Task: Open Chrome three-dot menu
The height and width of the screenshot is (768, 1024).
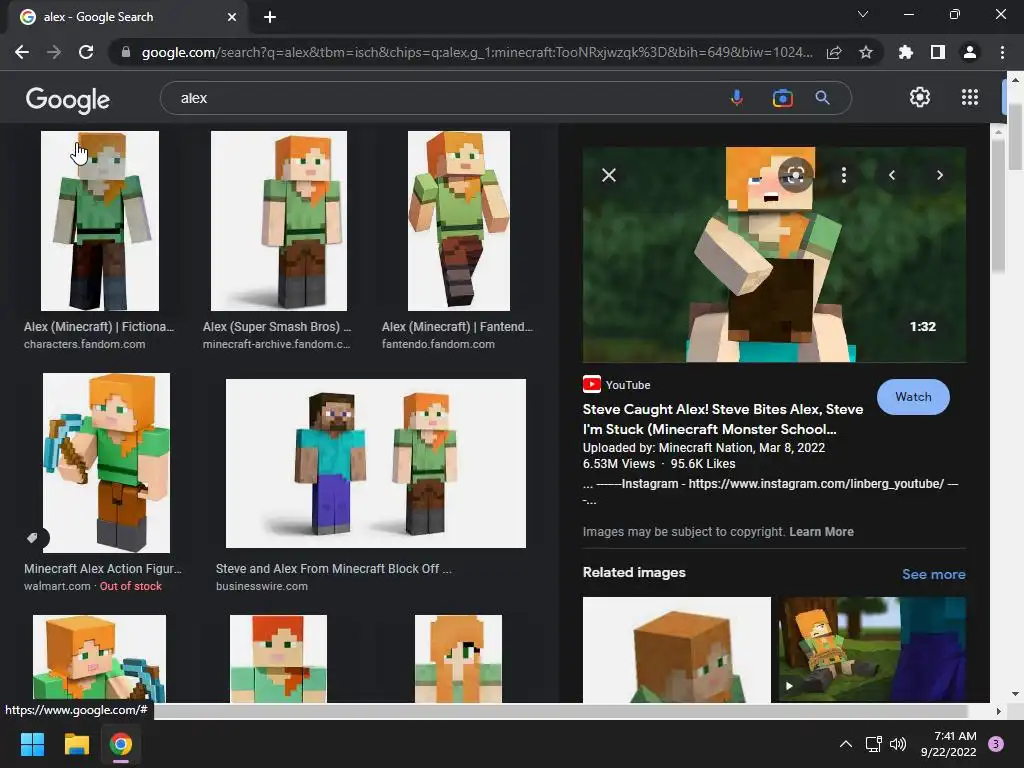Action: tap(1002, 52)
